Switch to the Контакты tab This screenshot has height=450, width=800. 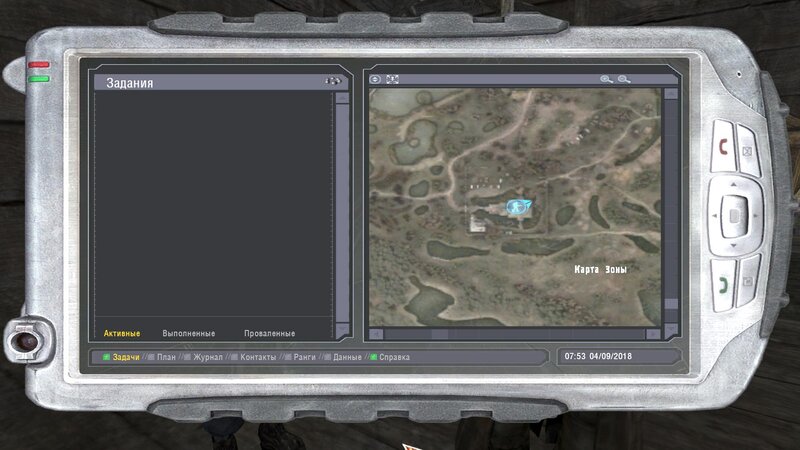[258, 357]
